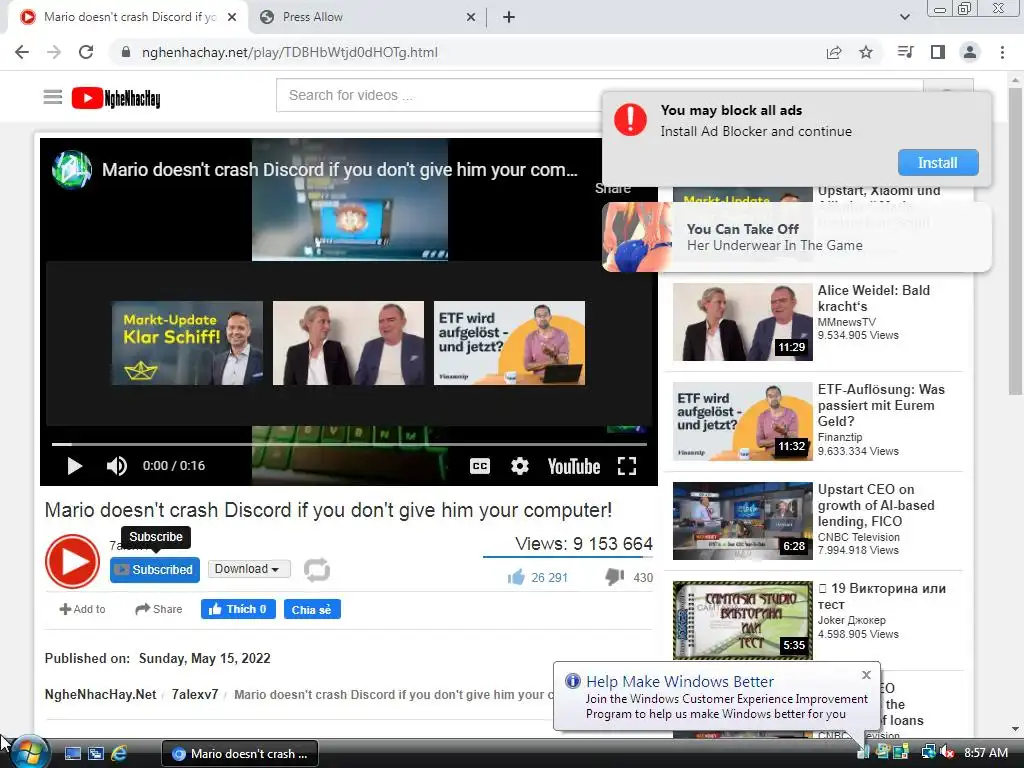Toggle the Subscribed button
Viewport: 1024px width, 768px height.
click(x=155, y=569)
